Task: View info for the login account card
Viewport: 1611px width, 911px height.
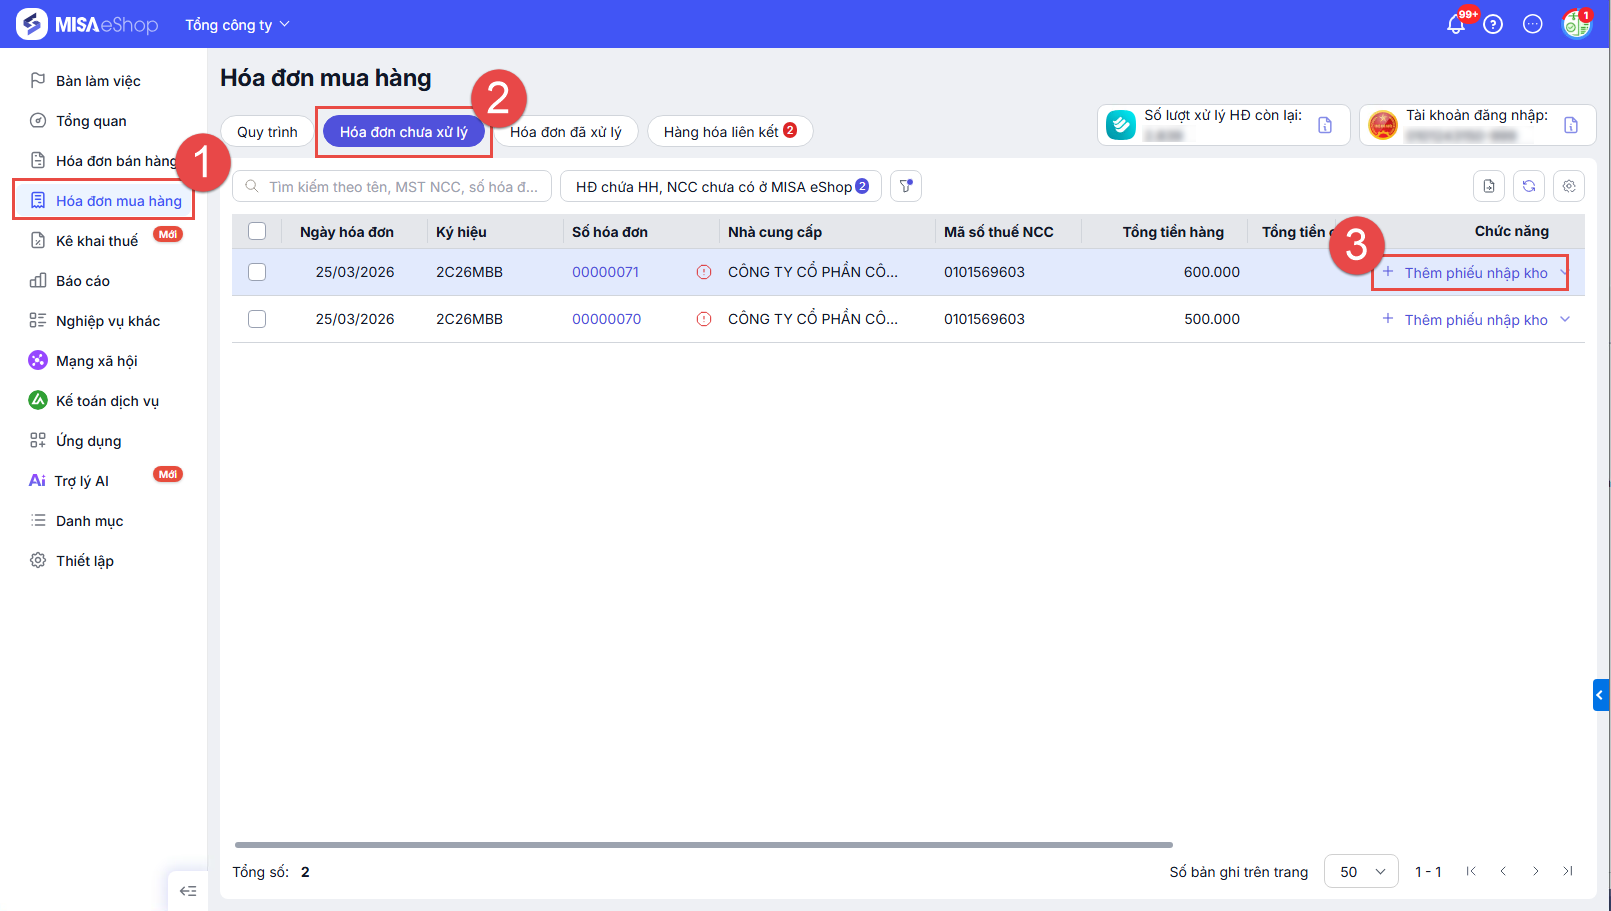Action: (1571, 125)
